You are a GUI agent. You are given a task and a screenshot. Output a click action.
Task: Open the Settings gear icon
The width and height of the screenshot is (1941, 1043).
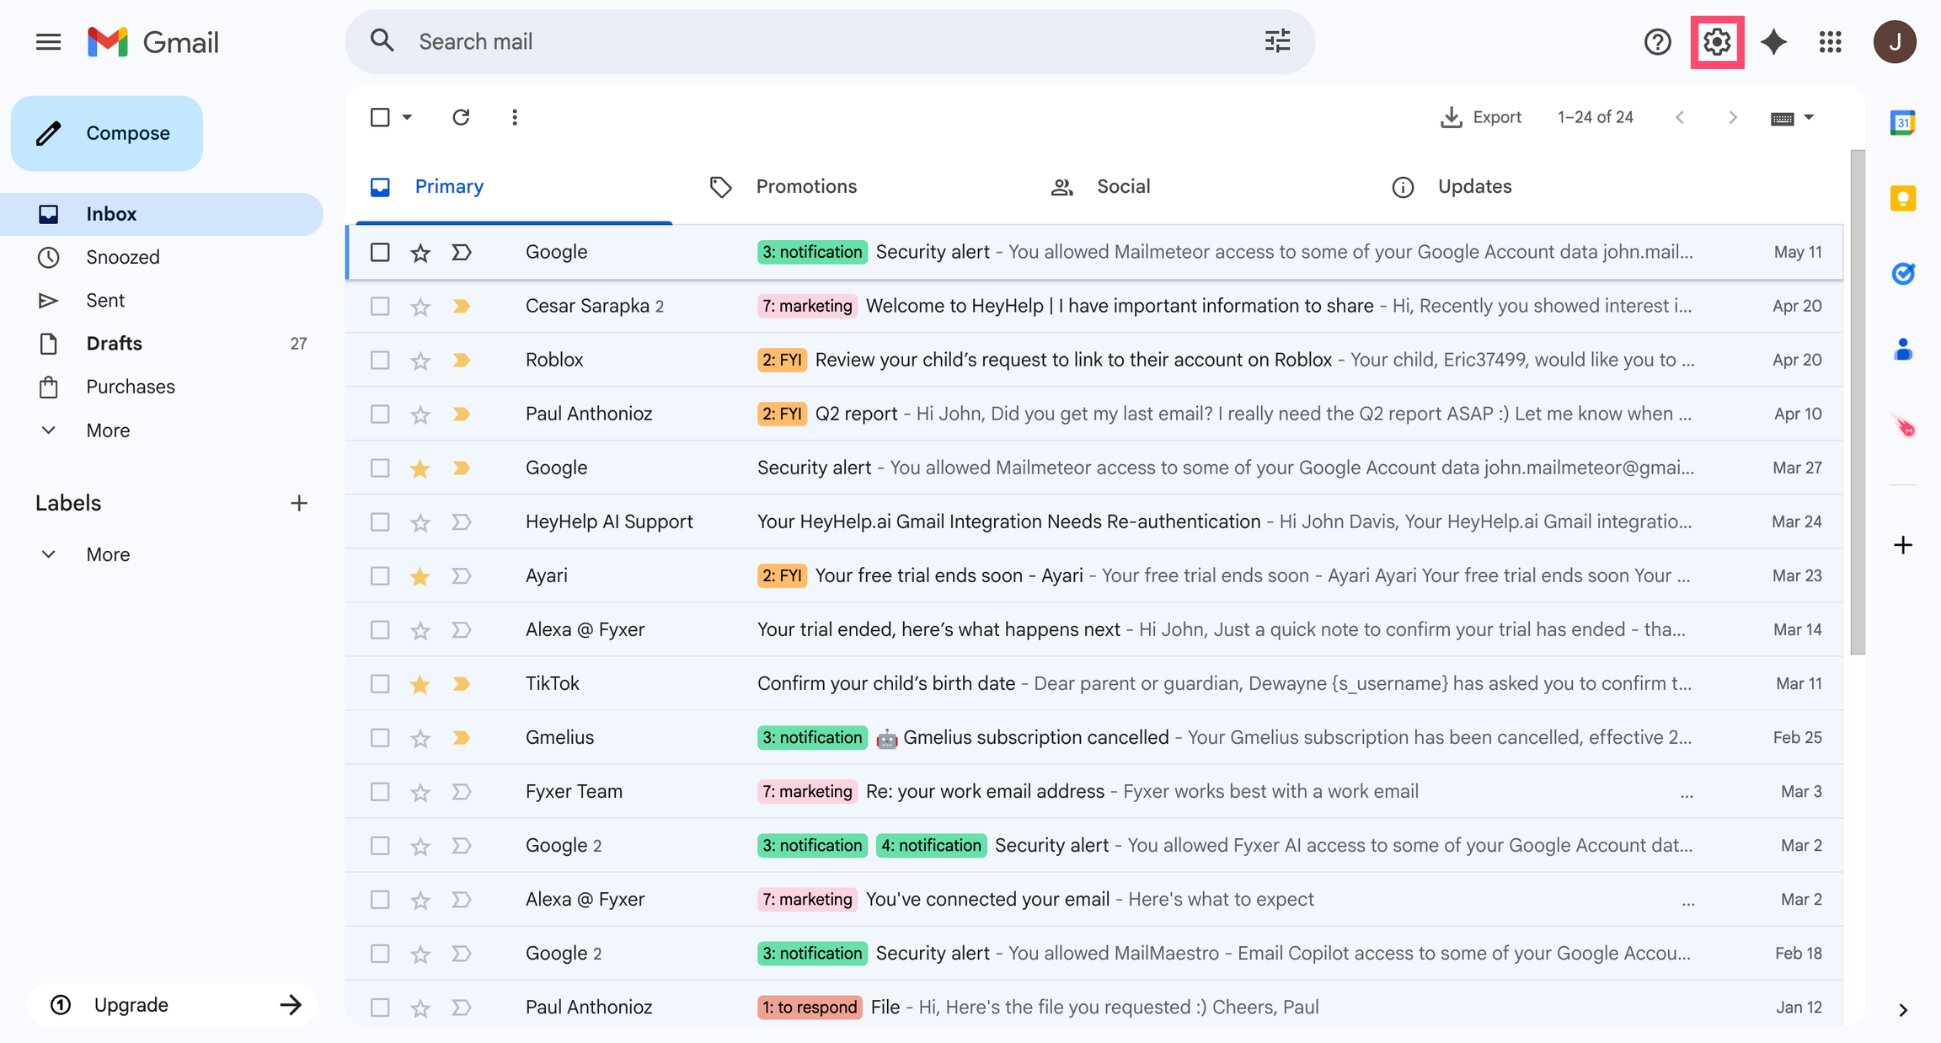click(1717, 42)
